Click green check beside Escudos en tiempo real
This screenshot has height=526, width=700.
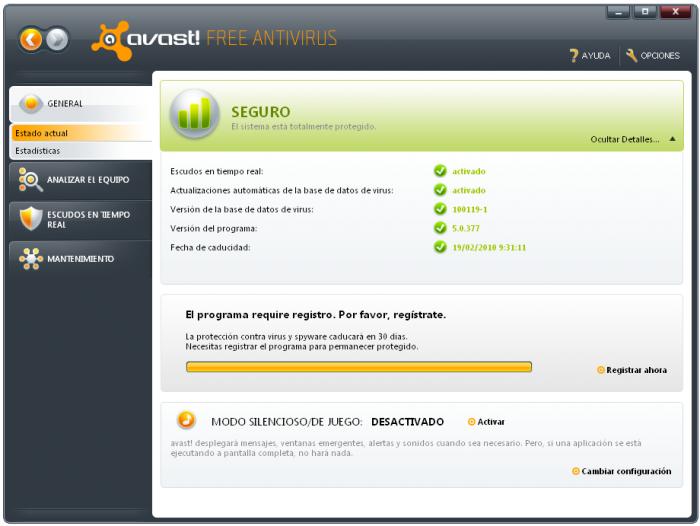[440, 171]
